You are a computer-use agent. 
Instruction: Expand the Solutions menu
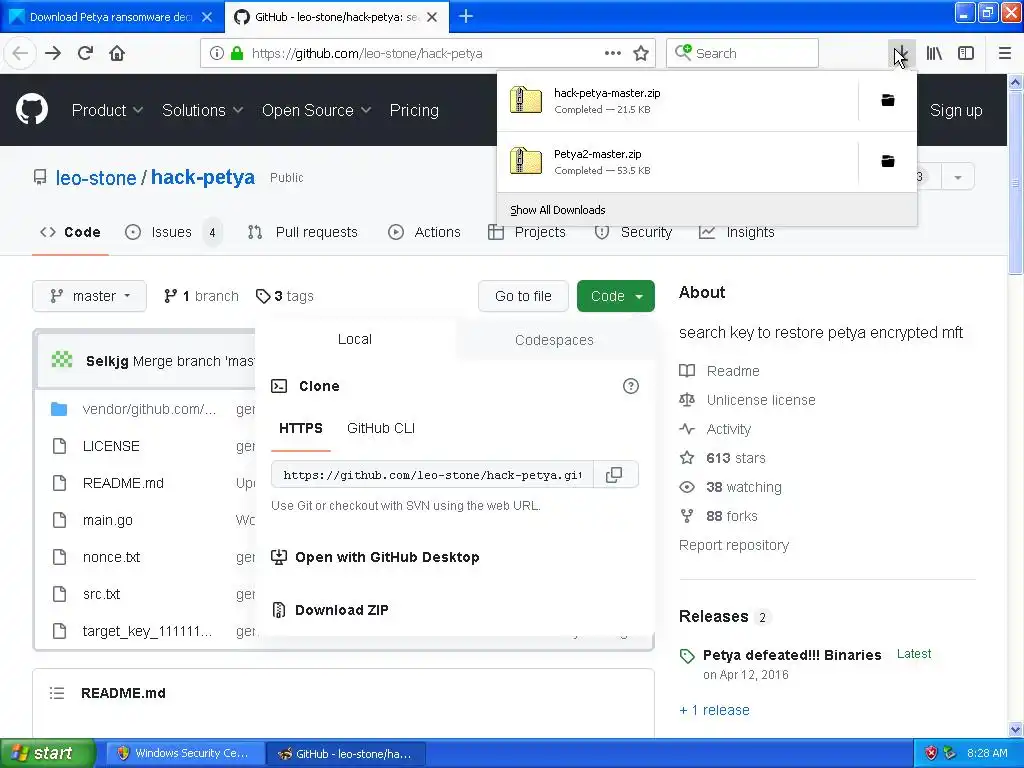point(202,110)
